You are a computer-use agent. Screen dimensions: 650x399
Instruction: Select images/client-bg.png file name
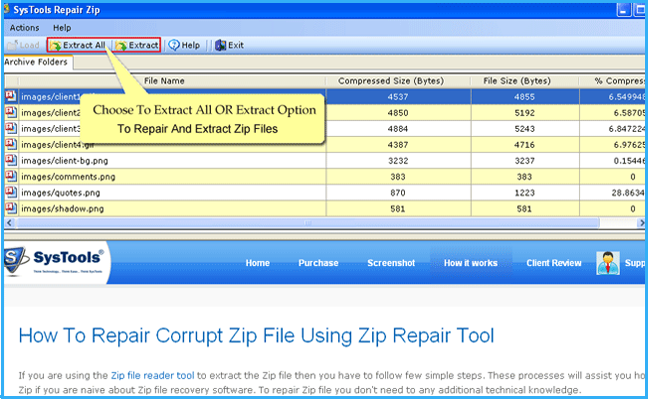tap(65, 161)
